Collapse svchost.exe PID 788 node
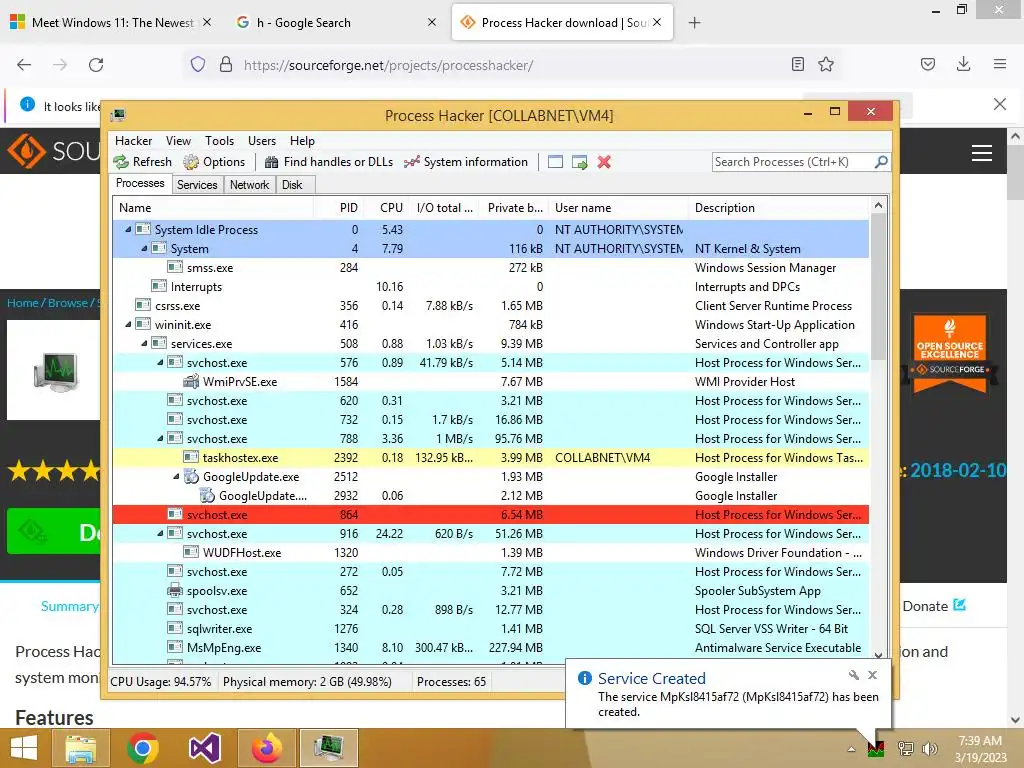 tap(161, 438)
